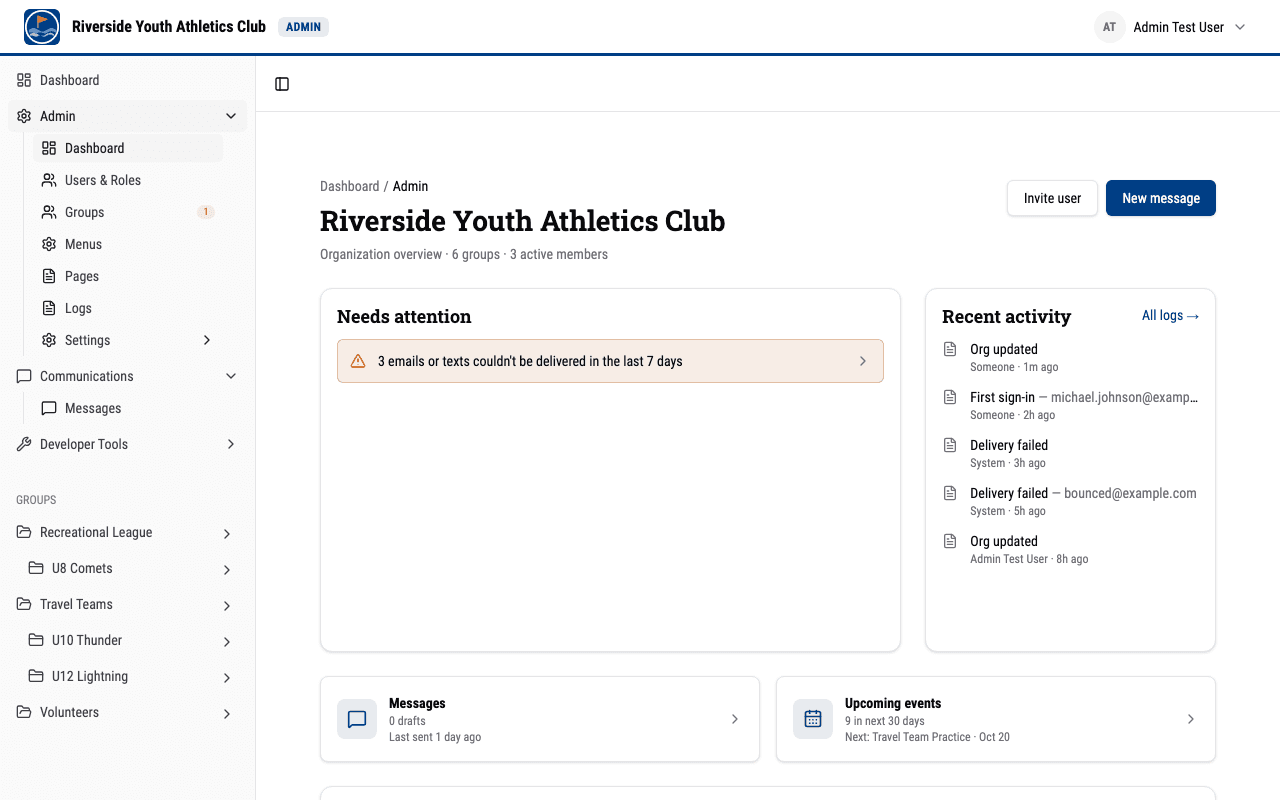Click the folder icon beside U10 Thunder
This screenshot has height=800, width=1280.
pyautogui.click(x=36, y=640)
